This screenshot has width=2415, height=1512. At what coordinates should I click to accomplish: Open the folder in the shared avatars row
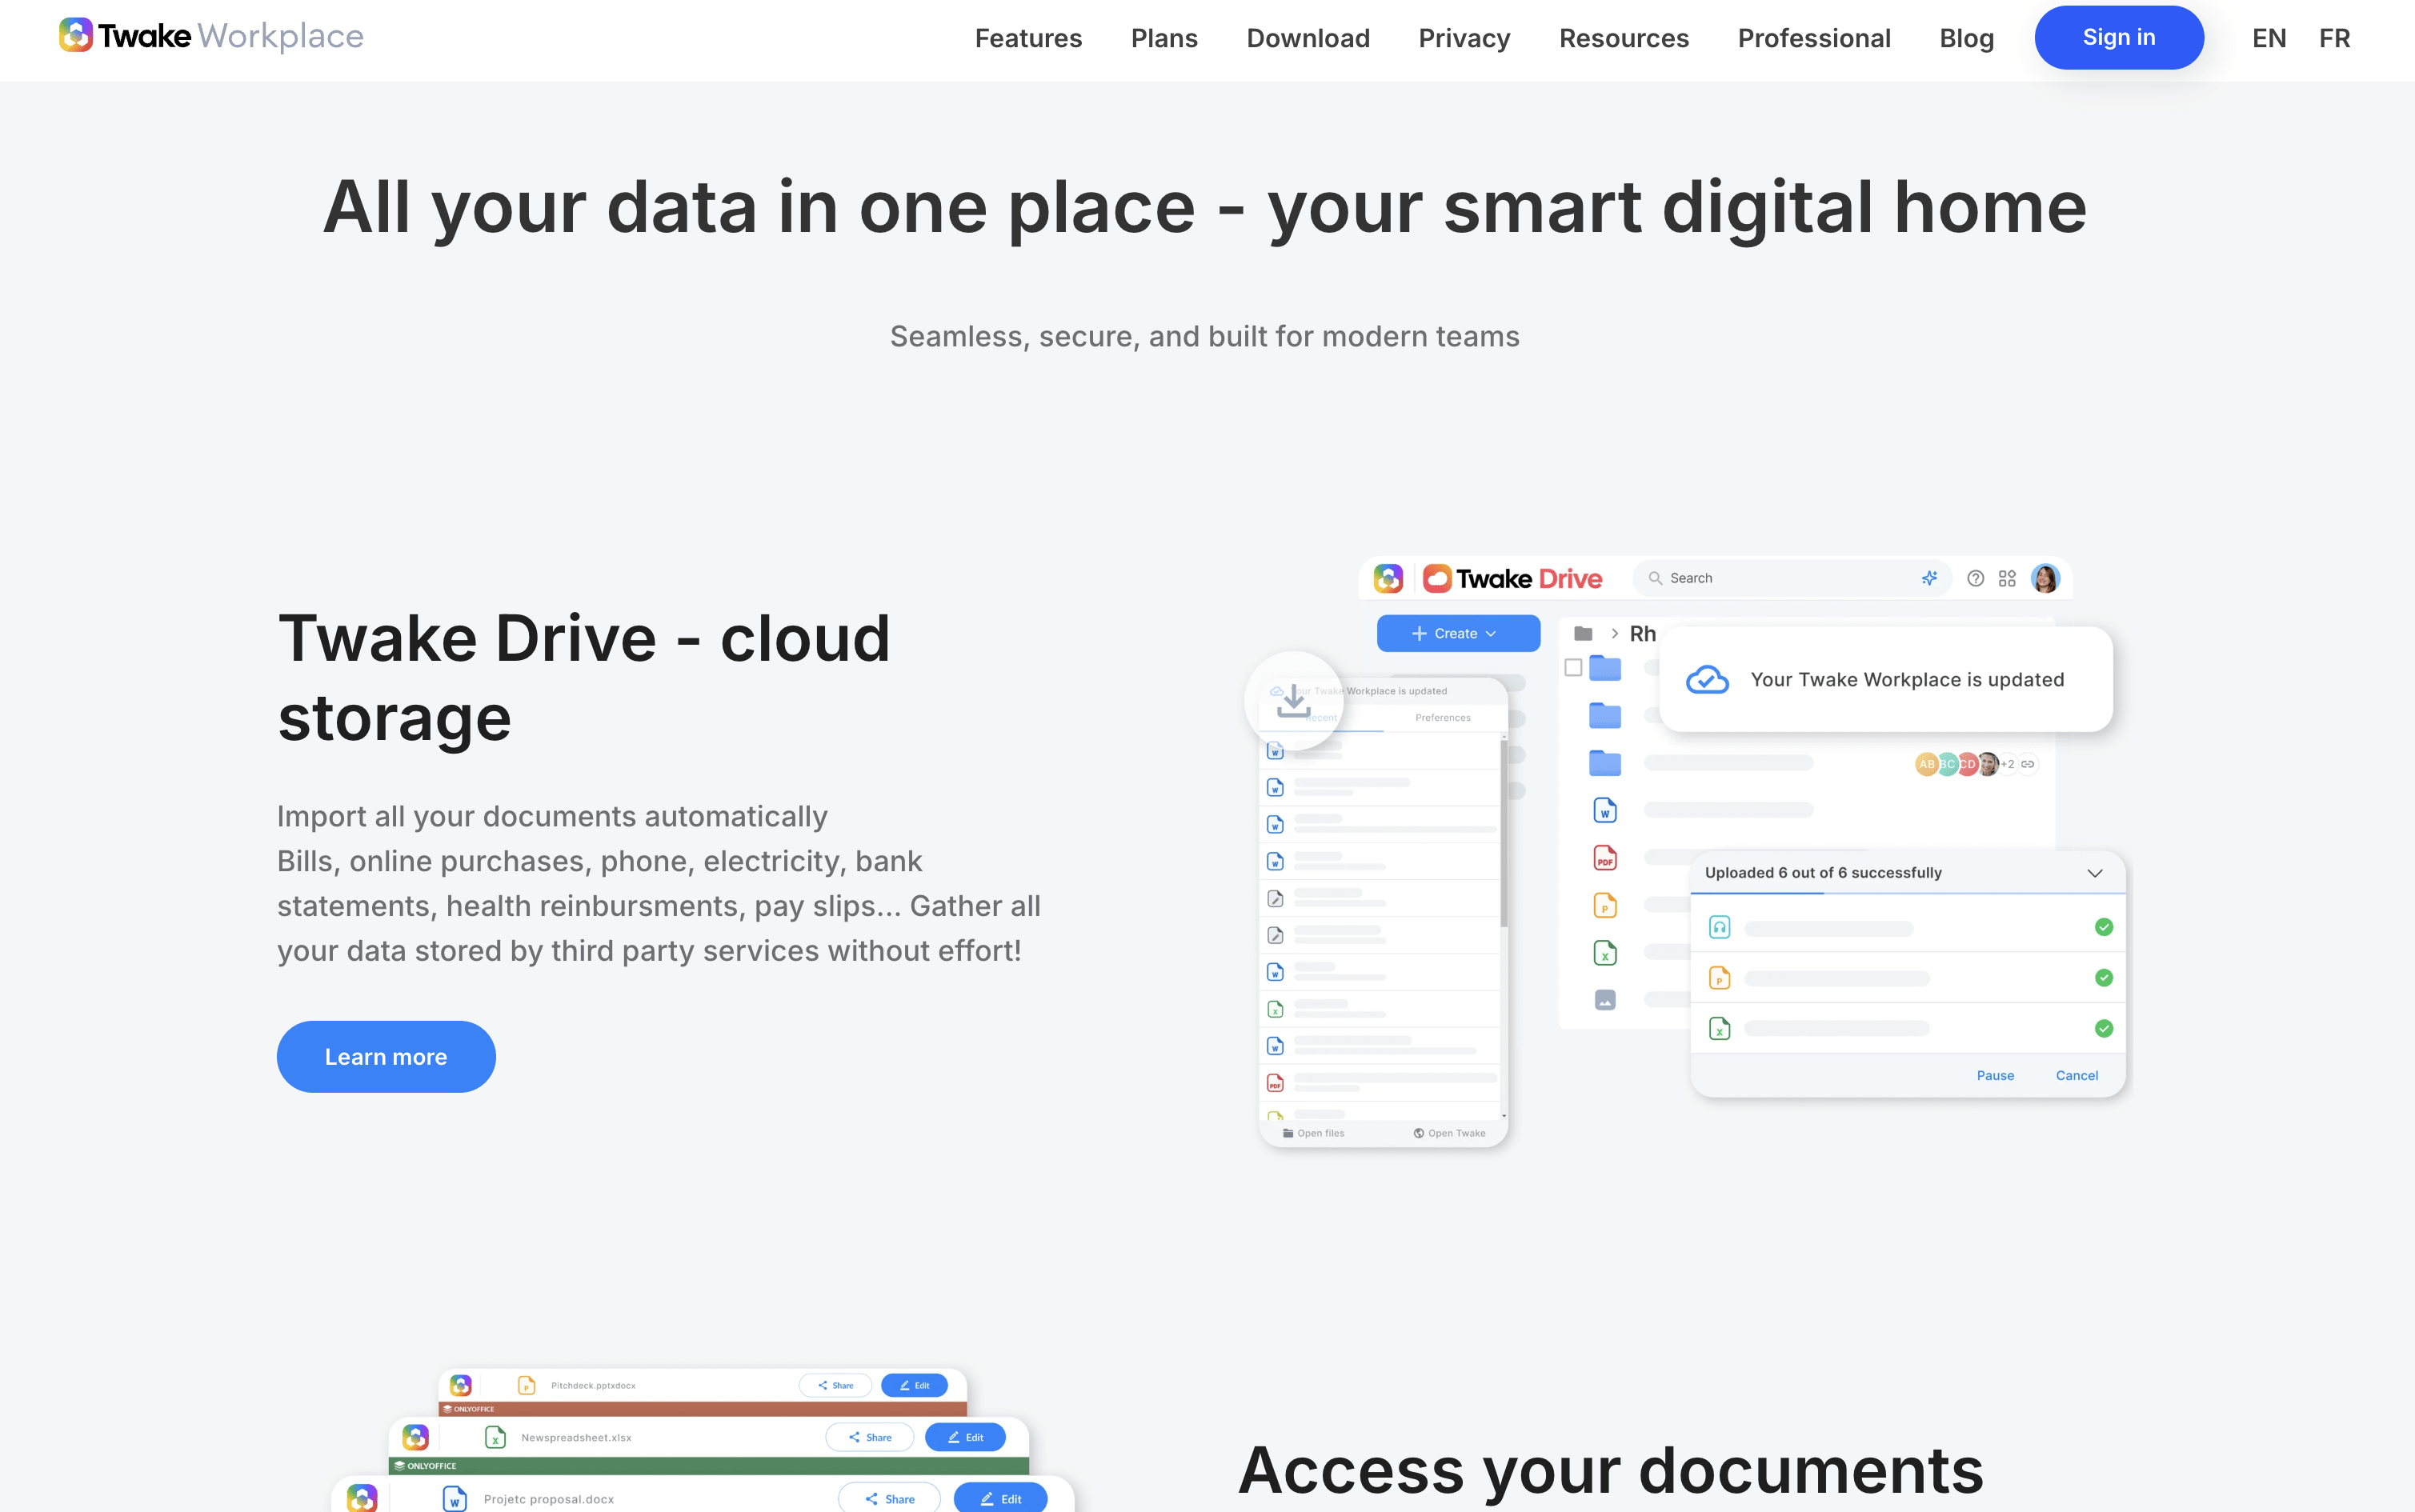(x=1605, y=763)
